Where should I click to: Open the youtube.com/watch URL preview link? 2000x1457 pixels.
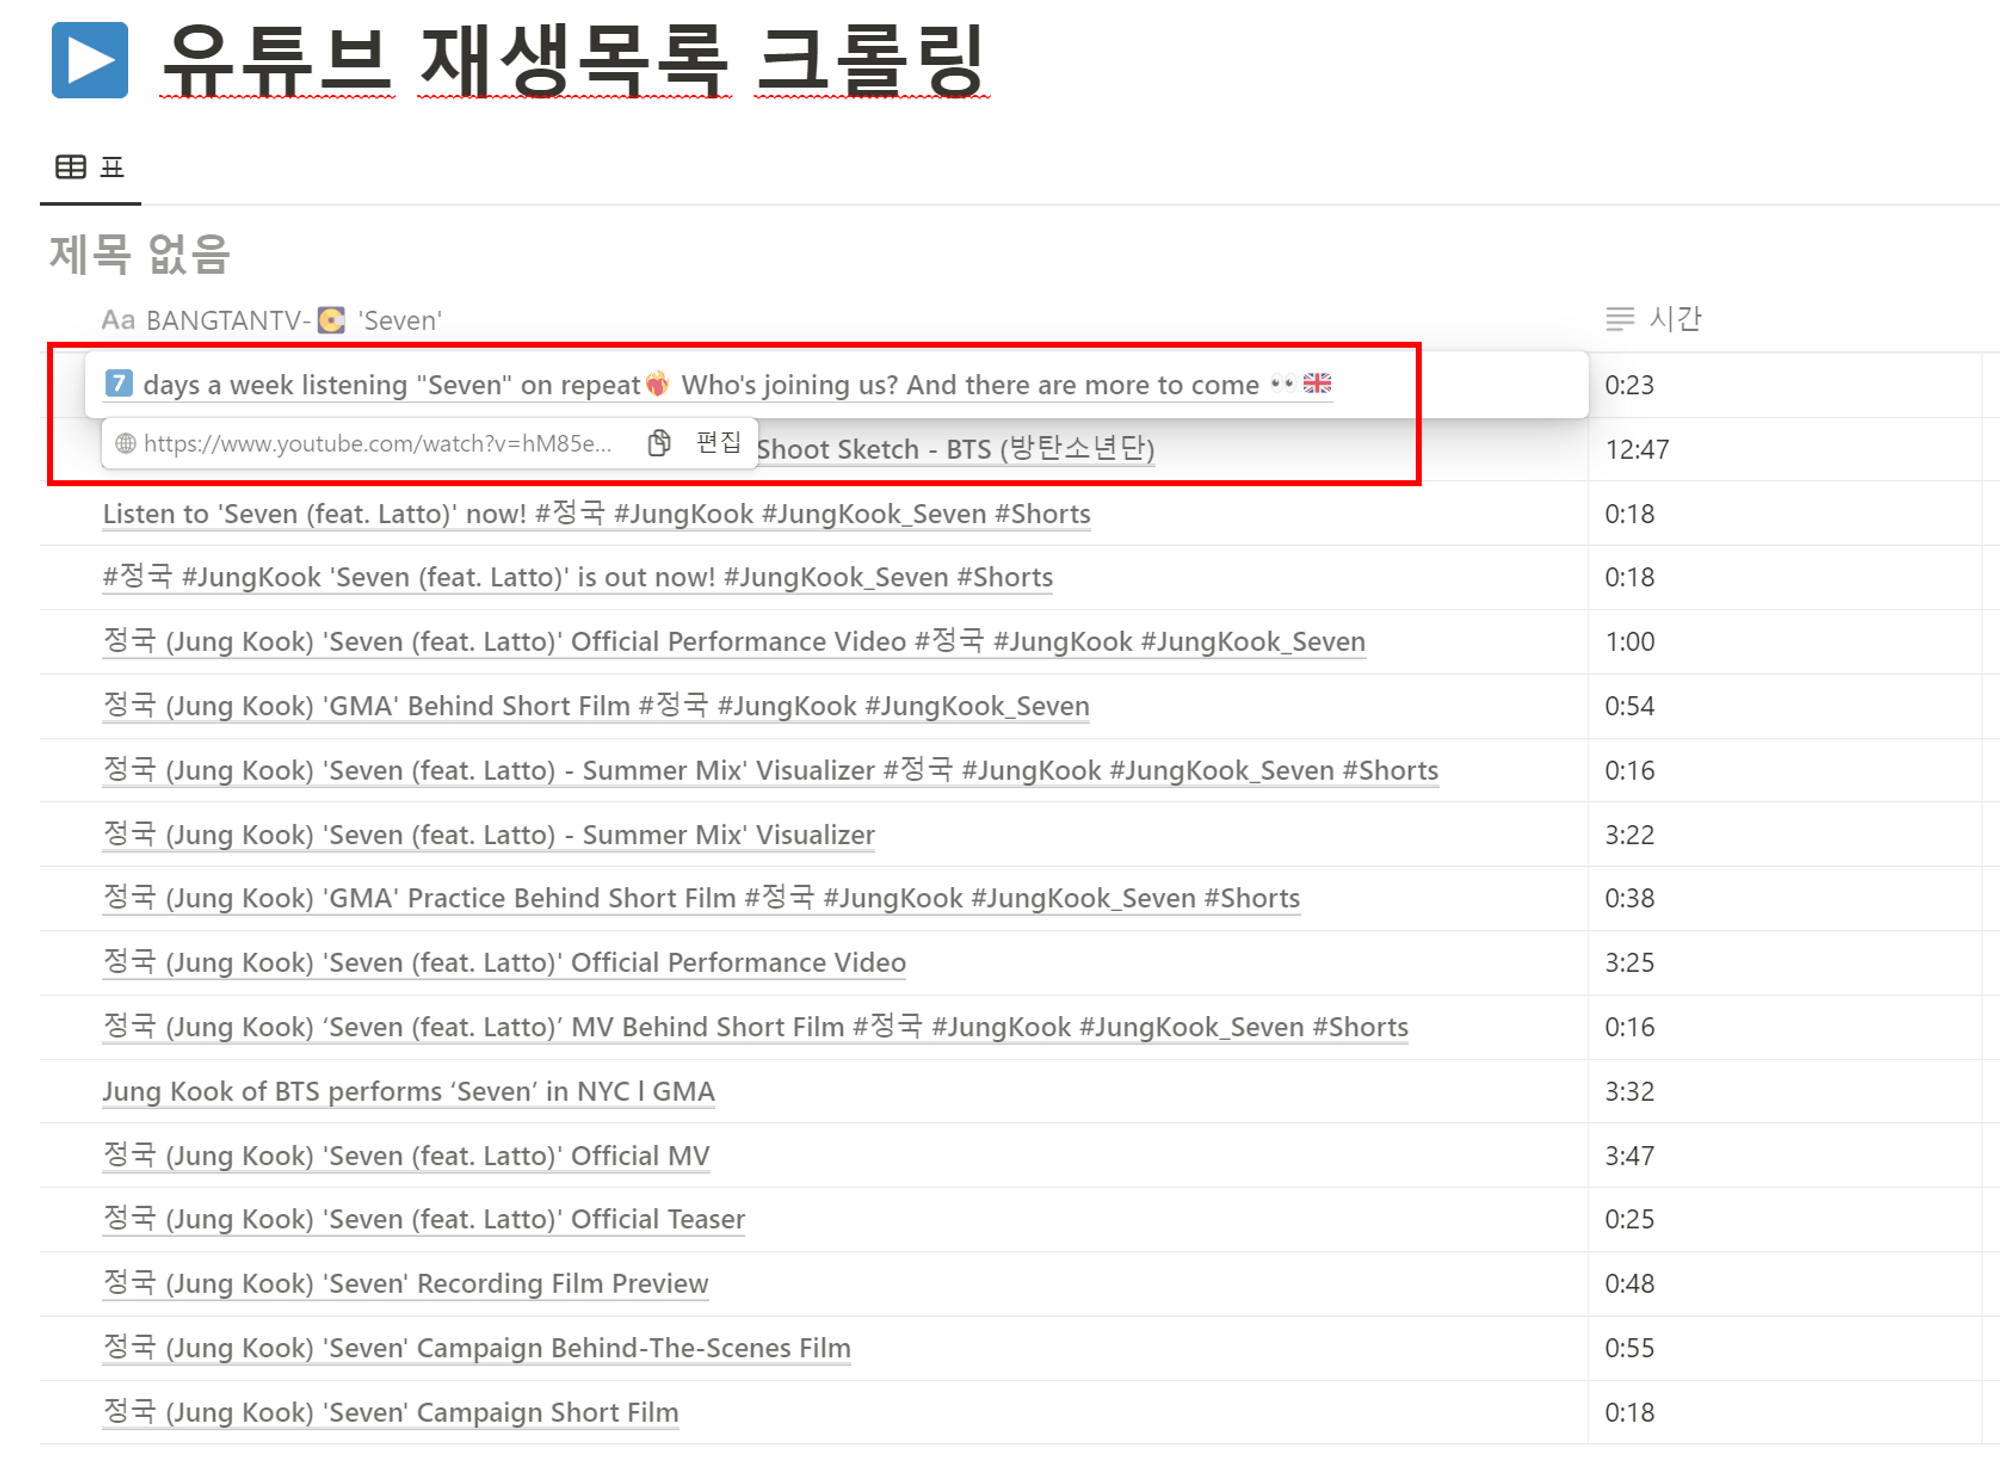tap(377, 444)
